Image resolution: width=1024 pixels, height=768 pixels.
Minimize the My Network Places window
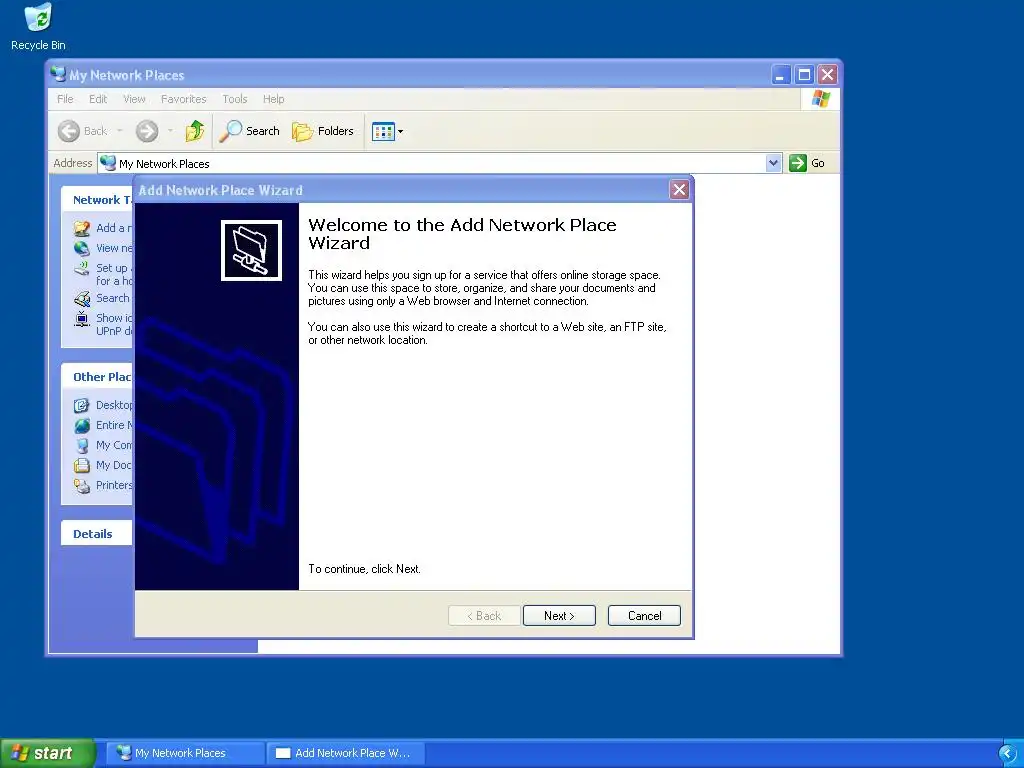pyautogui.click(x=781, y=75)
